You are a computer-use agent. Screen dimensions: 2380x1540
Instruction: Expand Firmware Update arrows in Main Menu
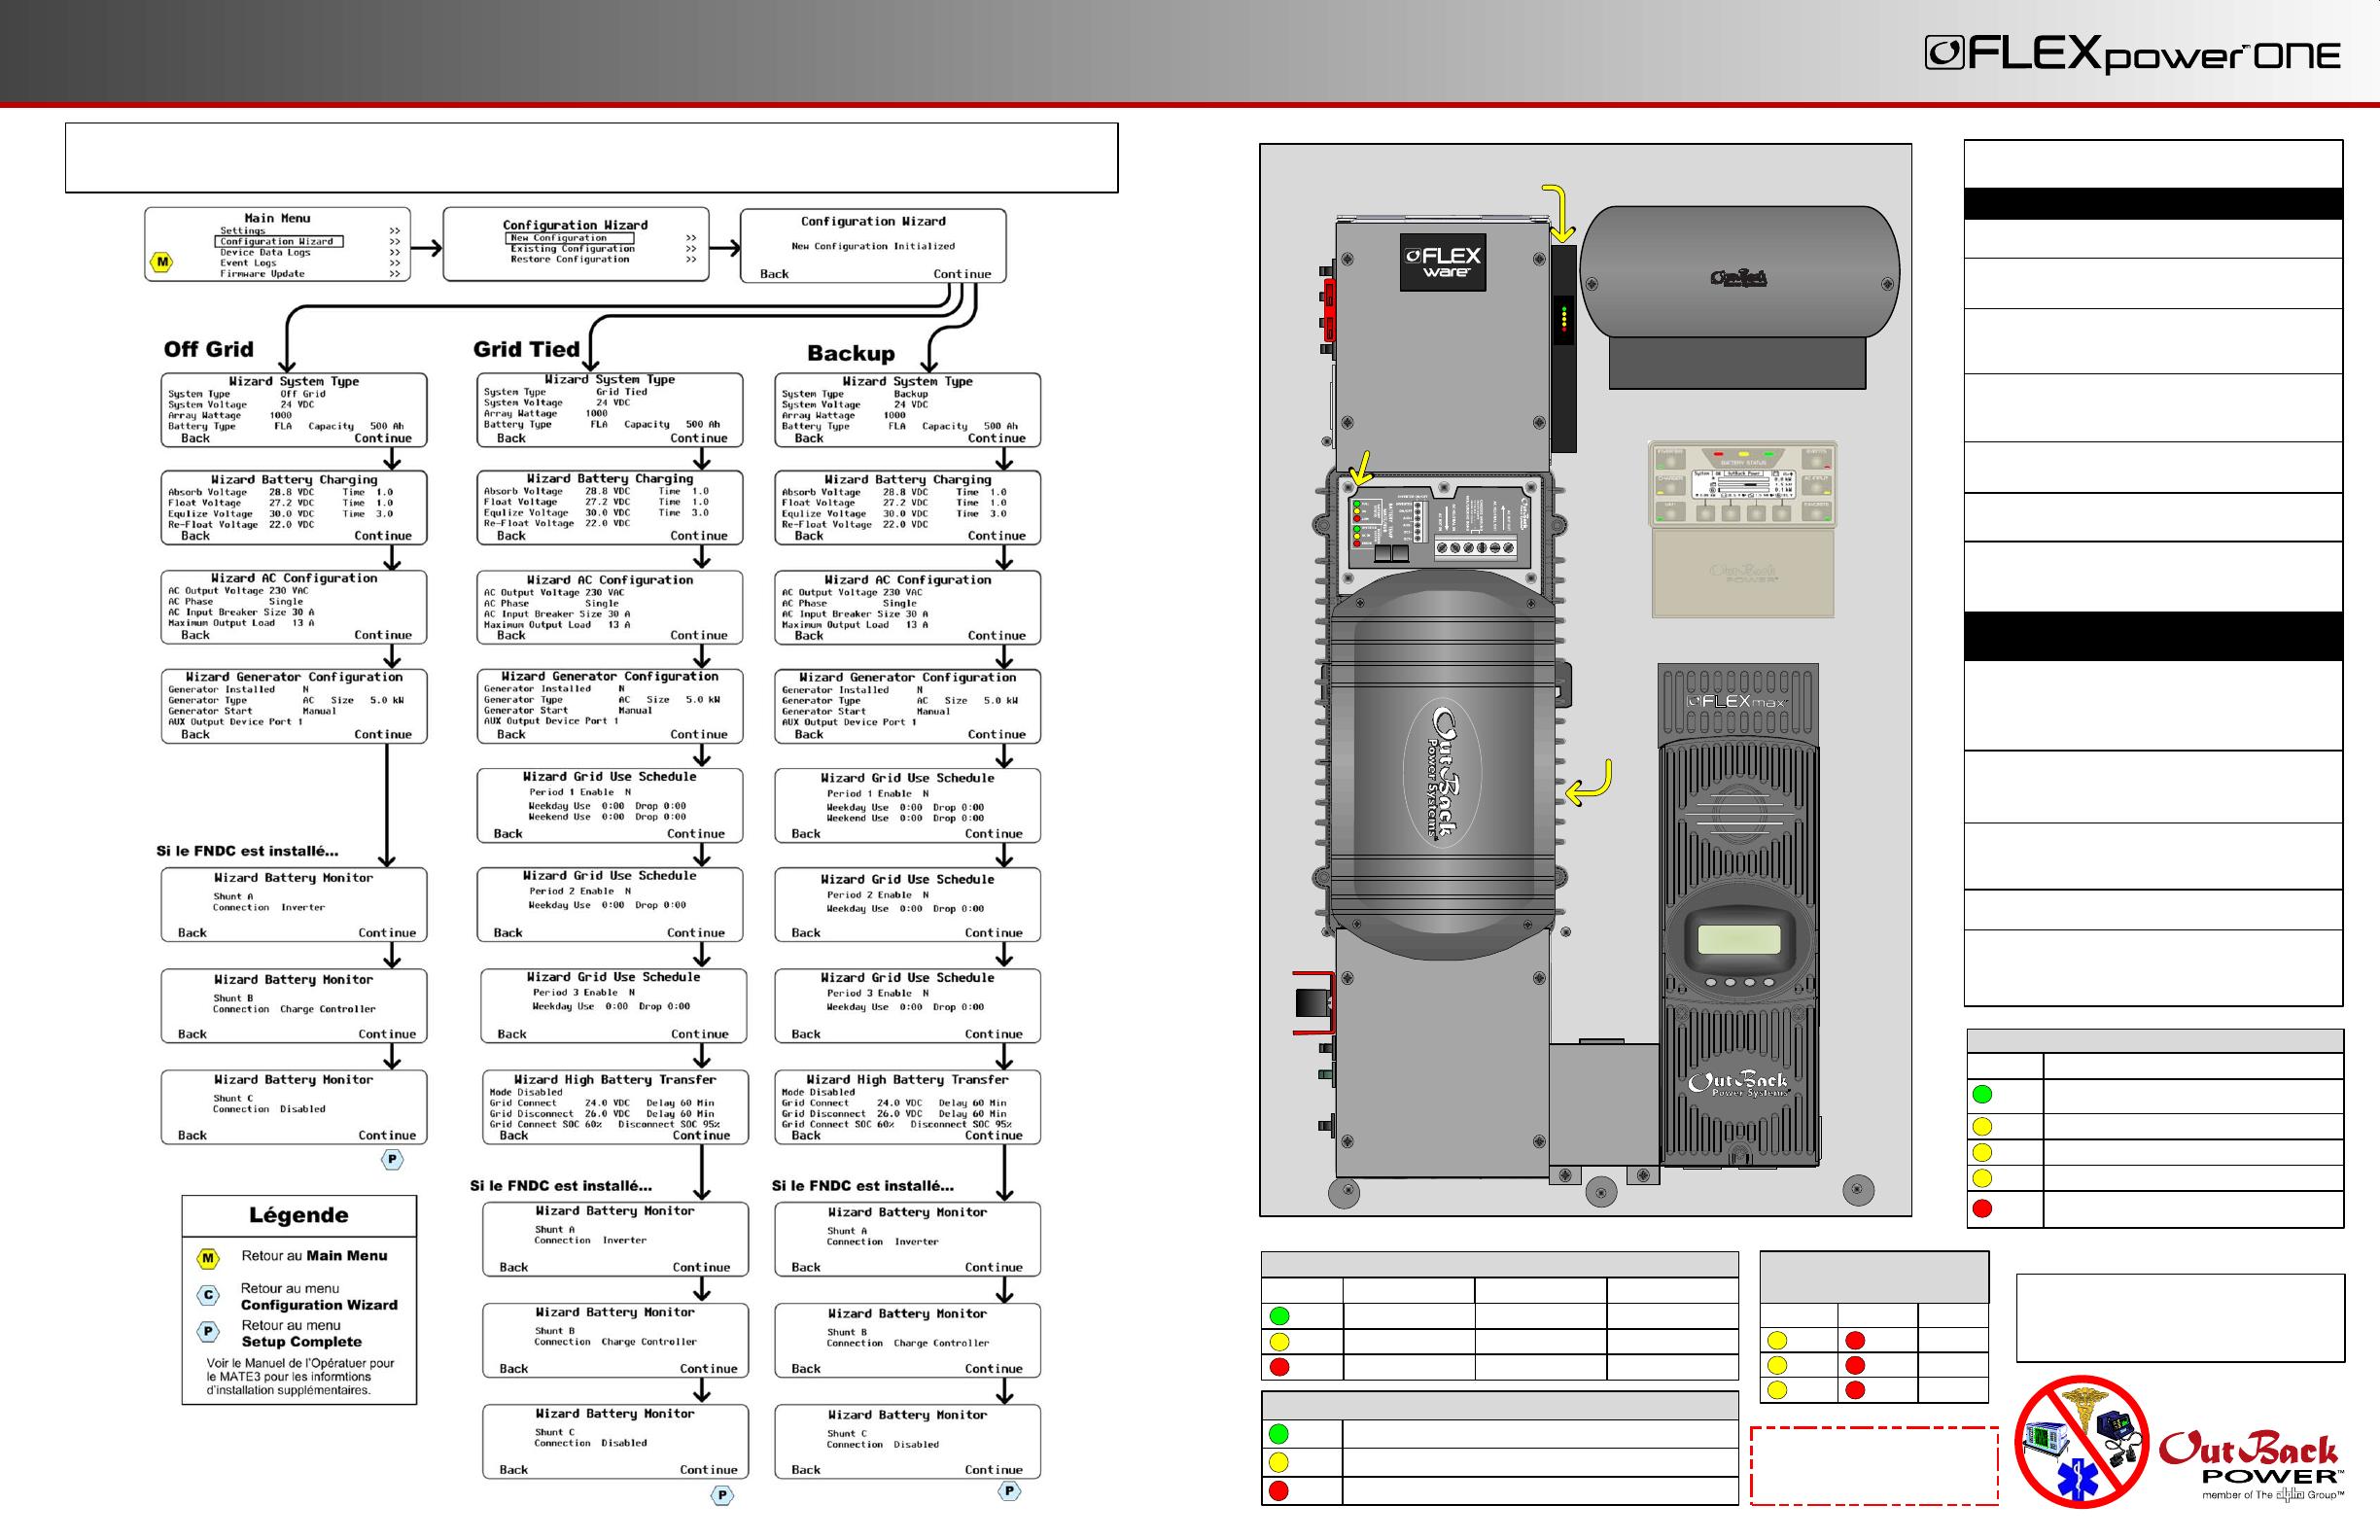tap(395, 274)
